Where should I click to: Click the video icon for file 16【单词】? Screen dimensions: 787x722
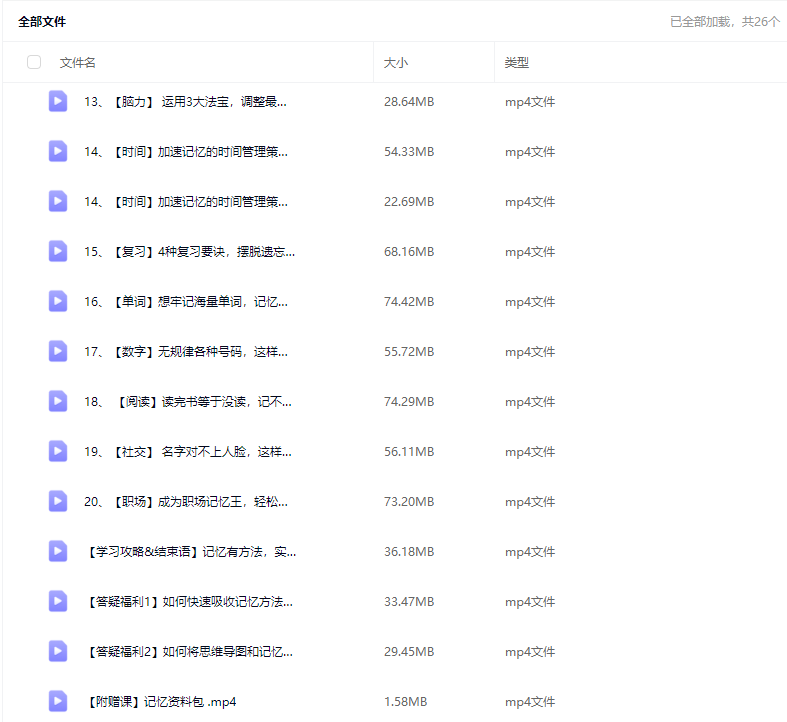(x=58, y=301)
